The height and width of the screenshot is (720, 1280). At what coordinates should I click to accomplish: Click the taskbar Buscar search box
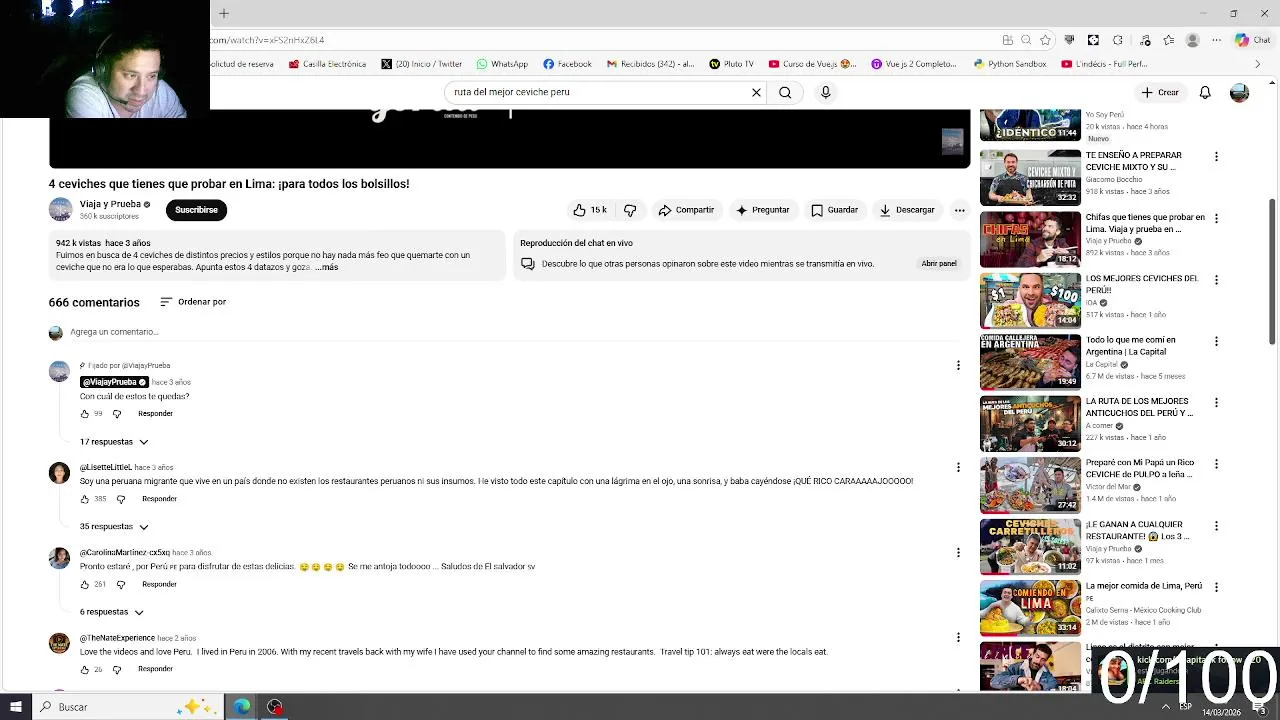tap(128, 707)
